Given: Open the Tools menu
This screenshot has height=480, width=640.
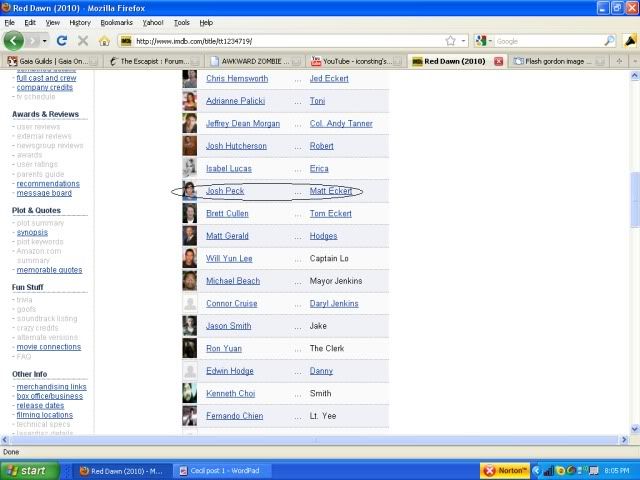Looking at the screenshot, I should [x=181, y=22].
